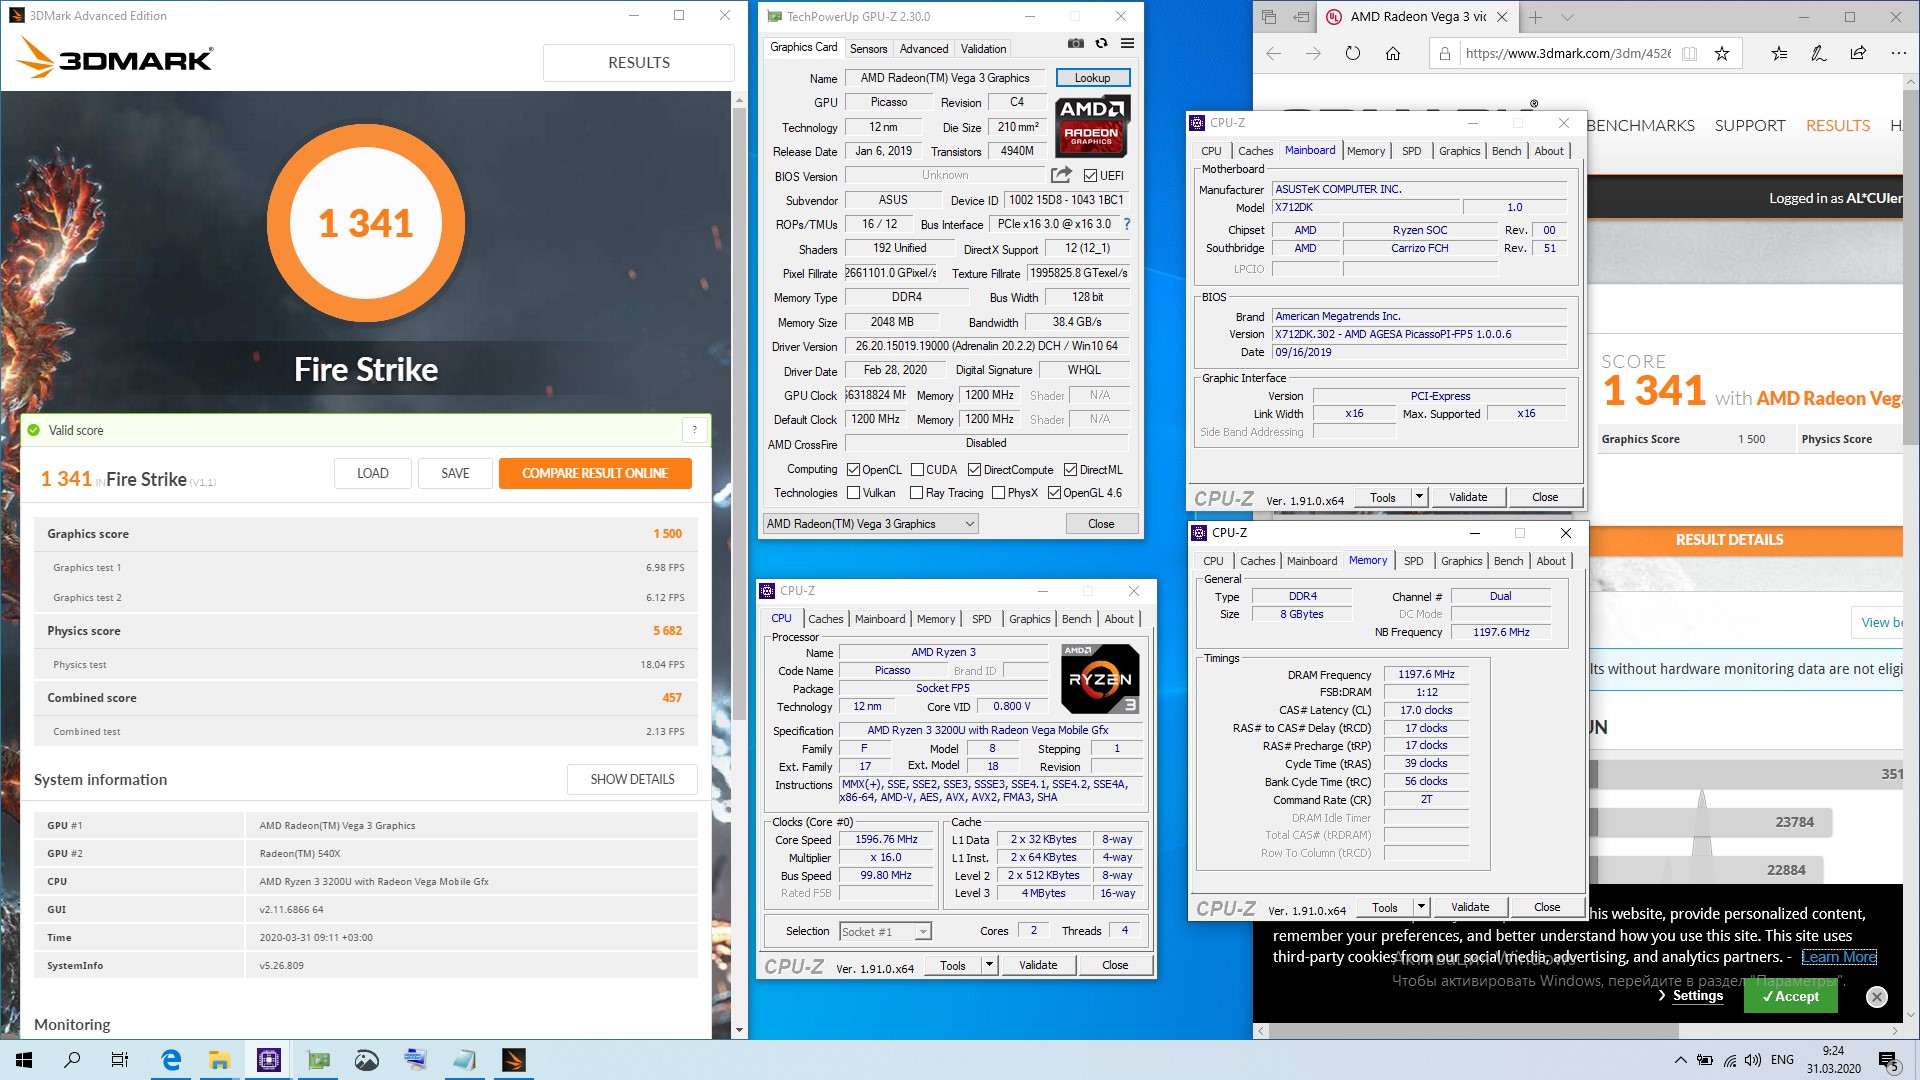The image size is (1920, 1080).
Task: Dismiss cookie banner with X icon
Action: point(1877,997)
